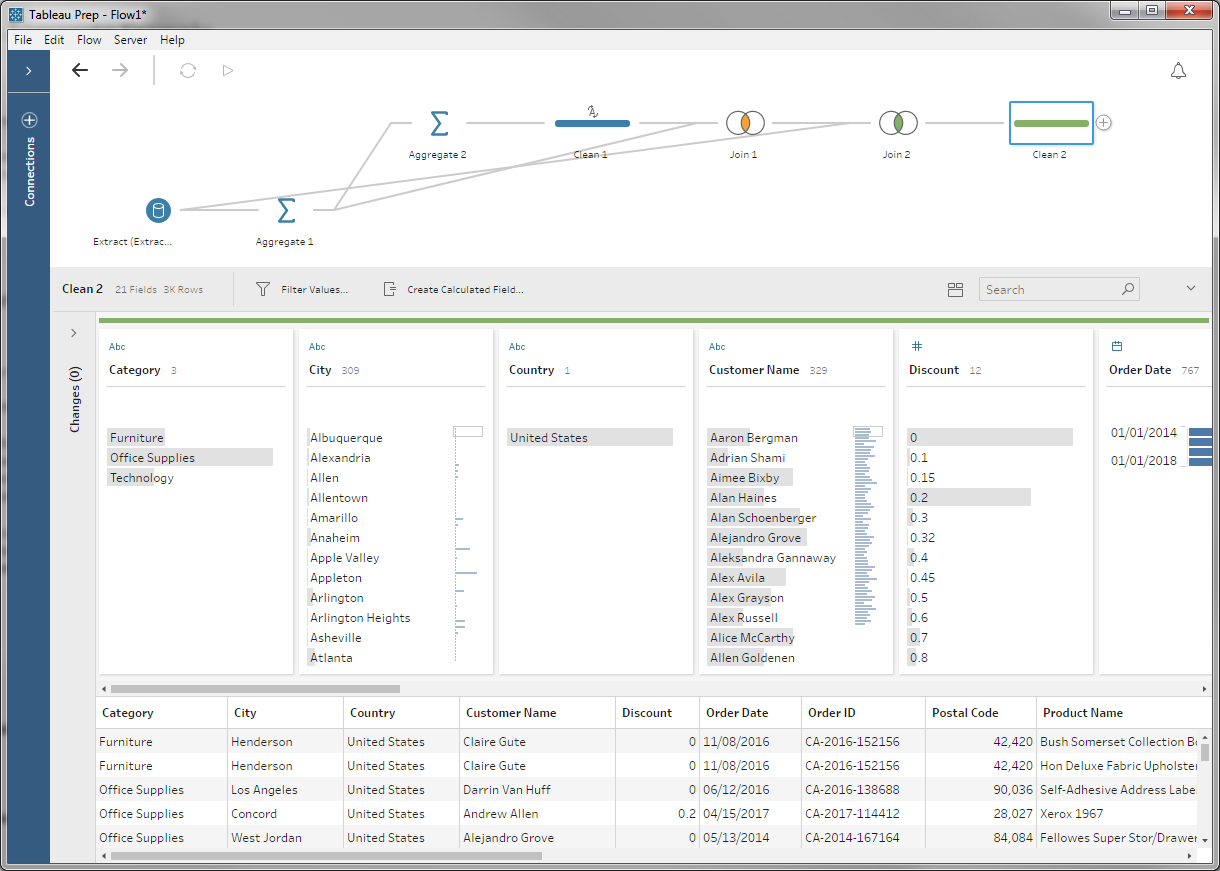
Task: Change Customer Name Abc data type
Action: pos(717,347)
